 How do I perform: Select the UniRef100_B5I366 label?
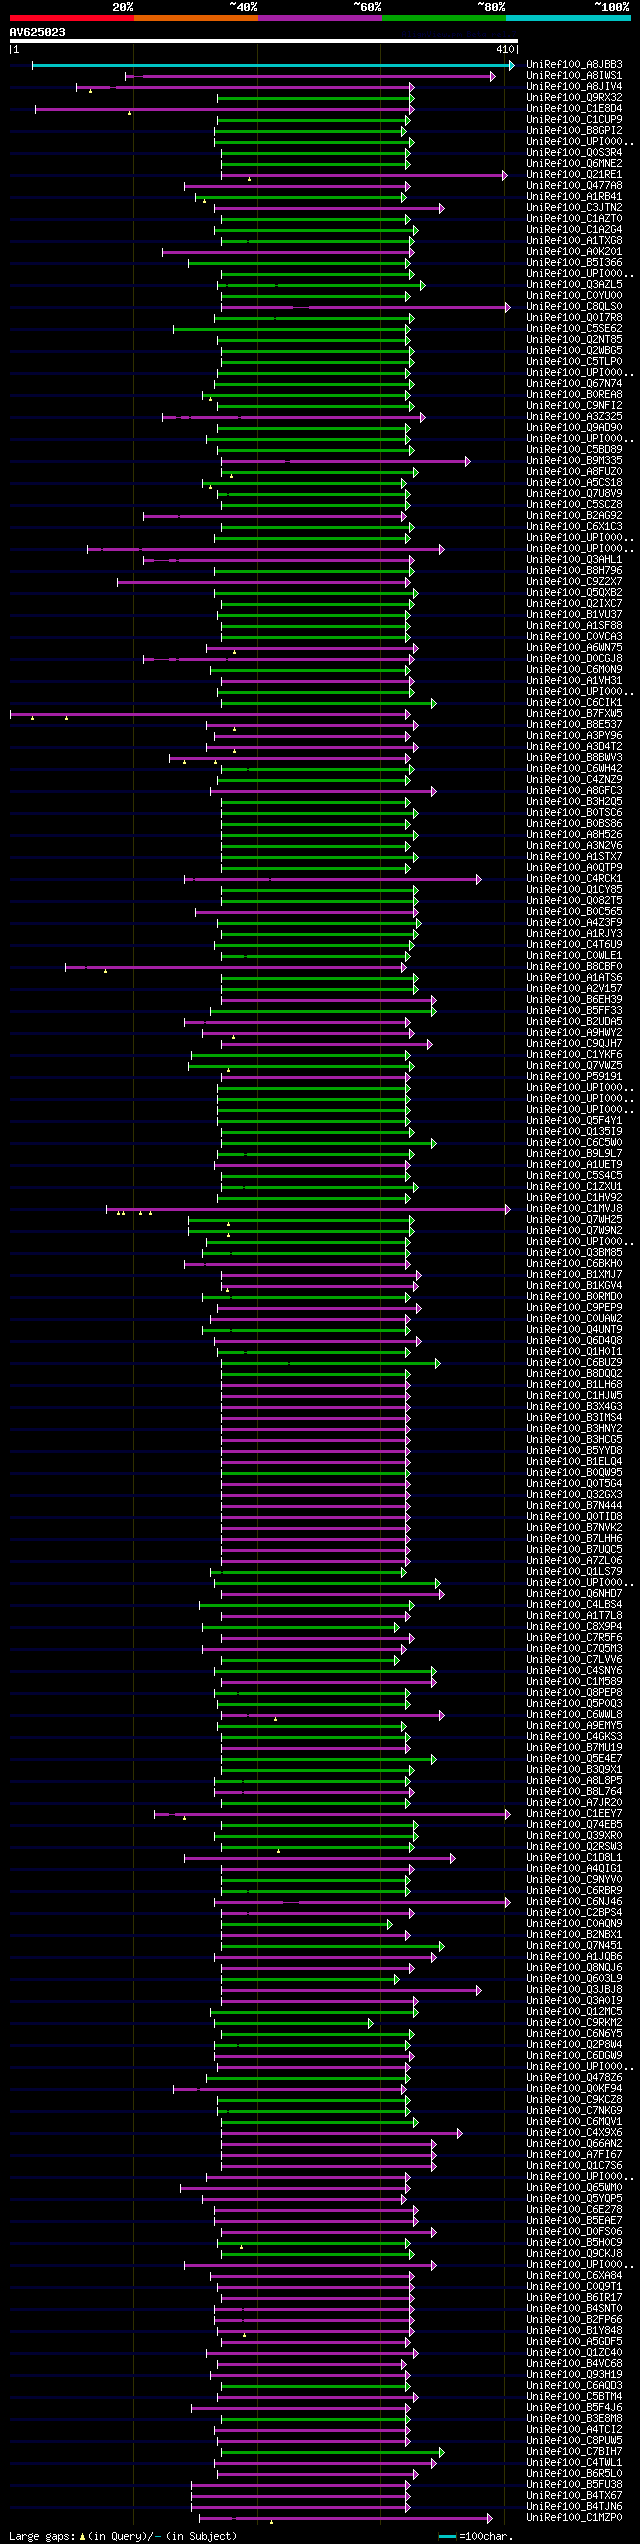(574, 263)
